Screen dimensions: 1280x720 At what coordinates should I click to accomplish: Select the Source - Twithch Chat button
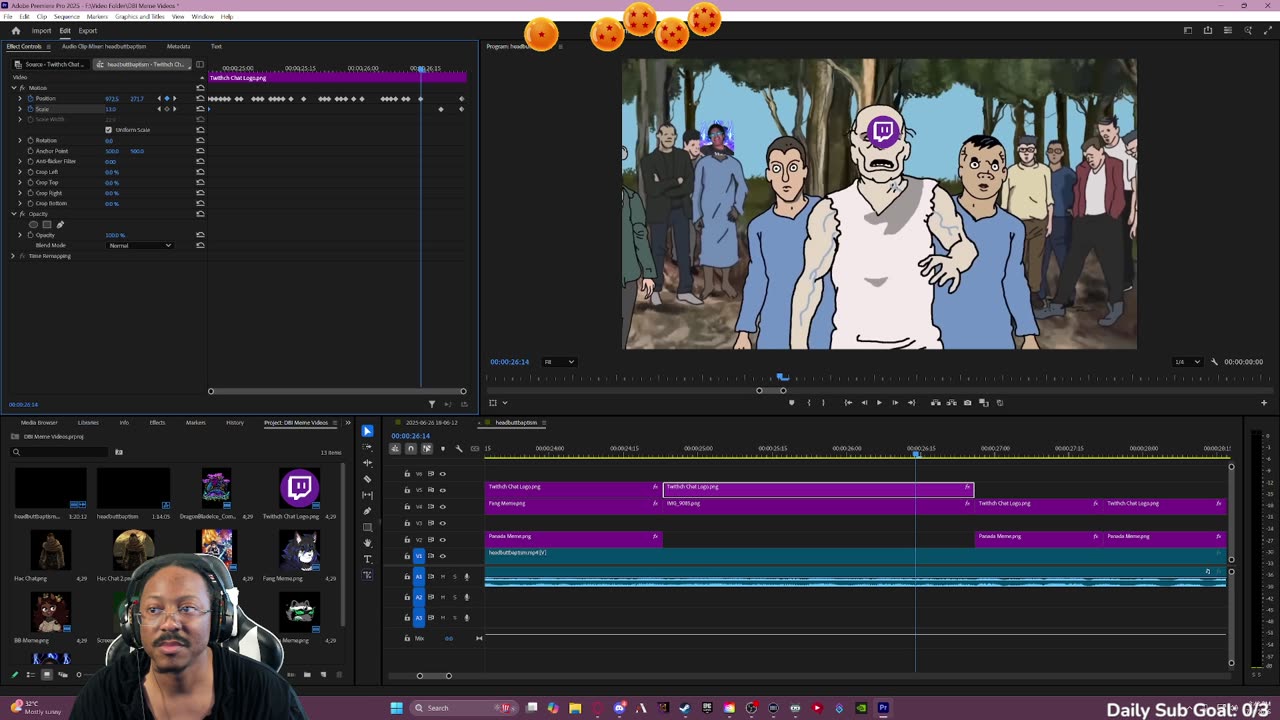click(49, 64)
